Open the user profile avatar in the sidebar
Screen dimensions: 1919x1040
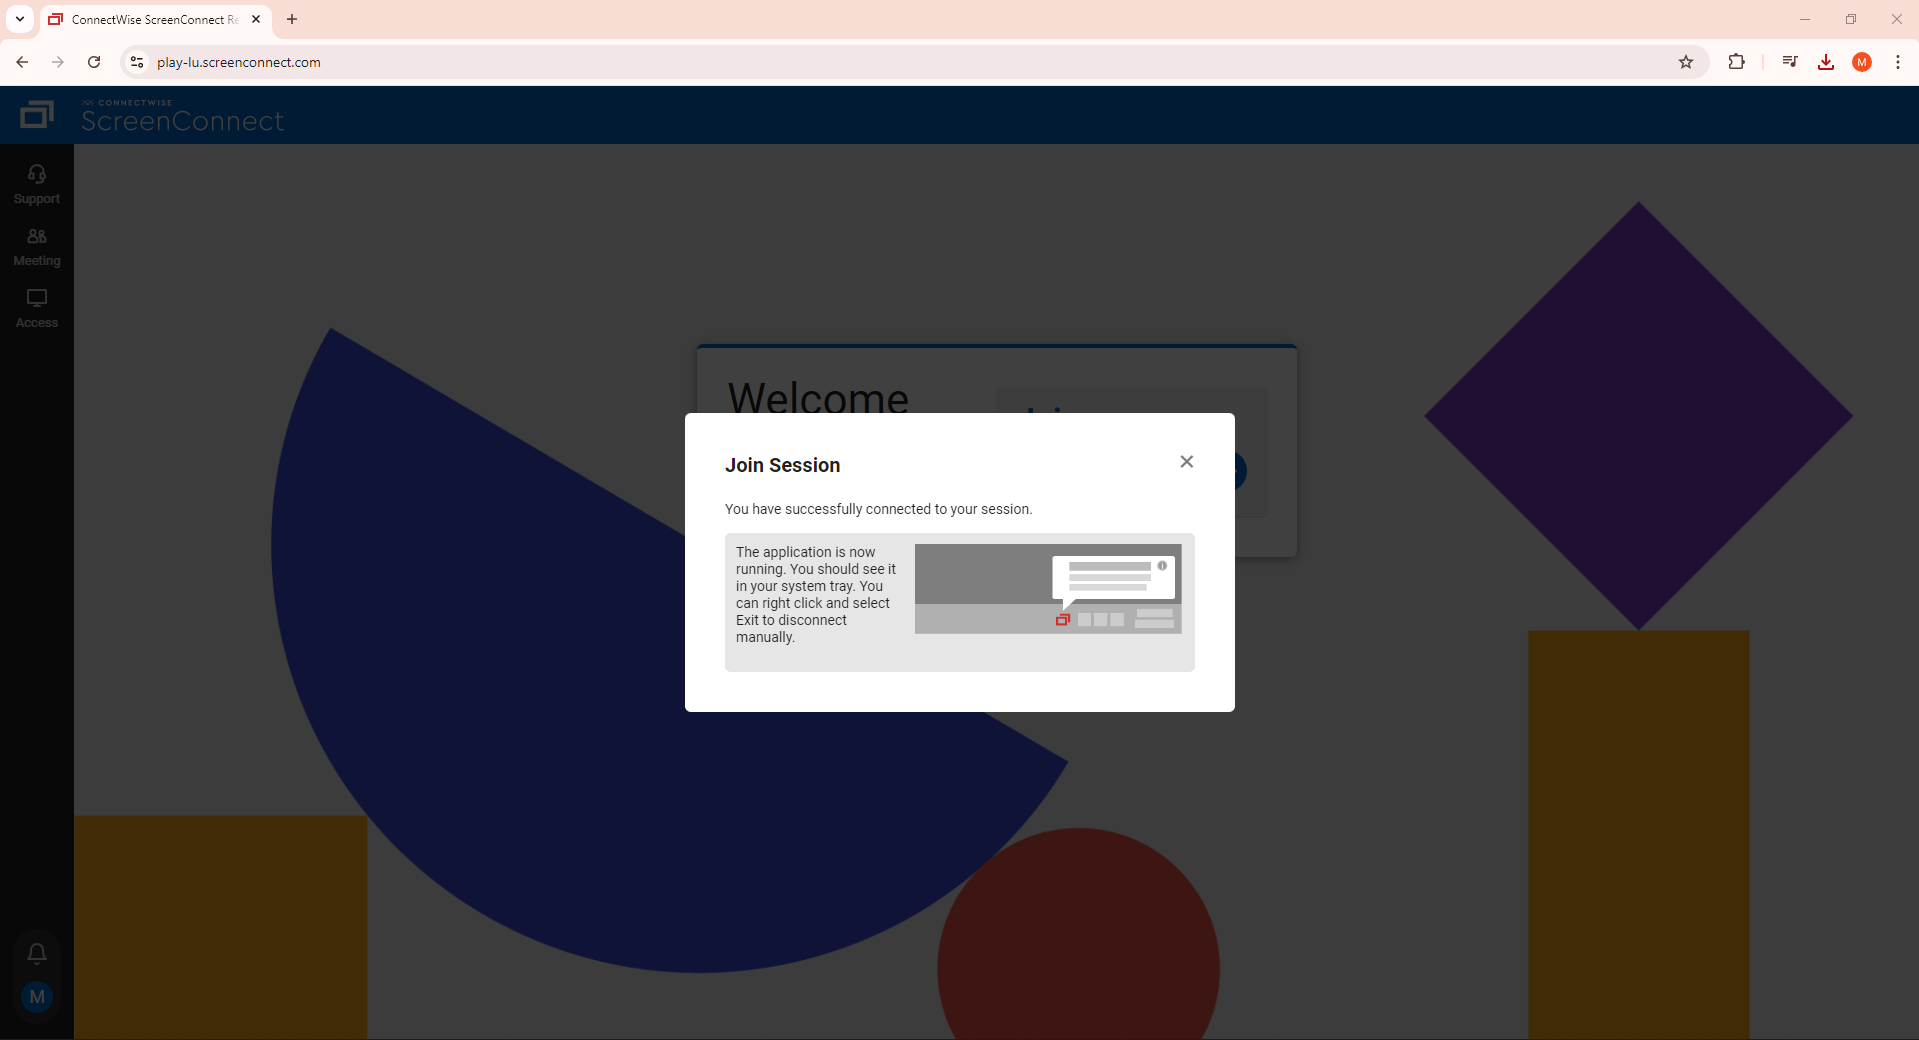coord(37,997)
